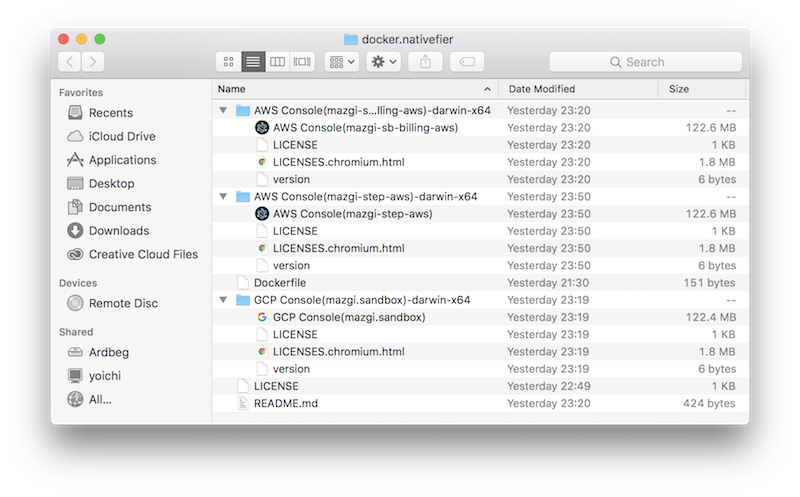Image resolution: width=800 pixels, height=497 pixels.
Task: Select the GCP Console(mazgi.sandbox) app icon
Action: pyautogui.click(x=262, y=317)
